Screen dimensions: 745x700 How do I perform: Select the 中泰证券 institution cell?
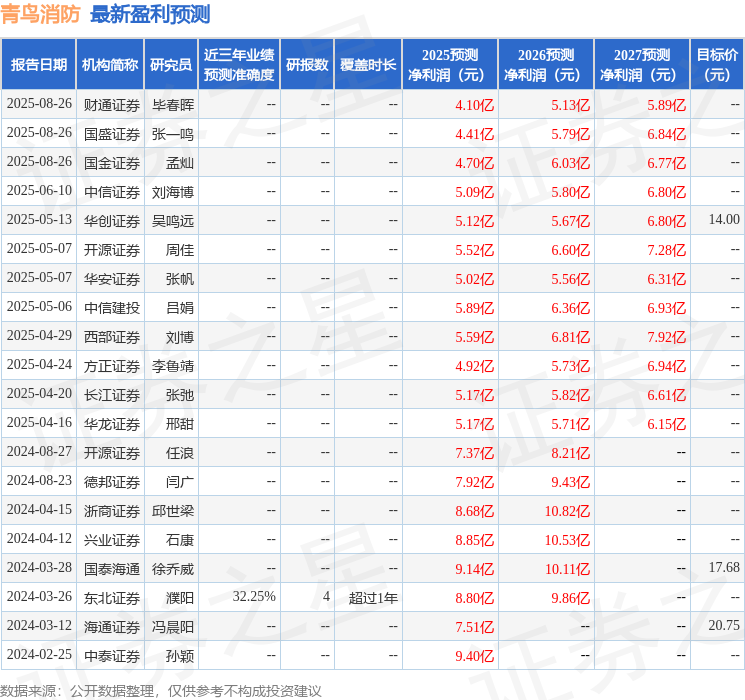click(112, 656)
